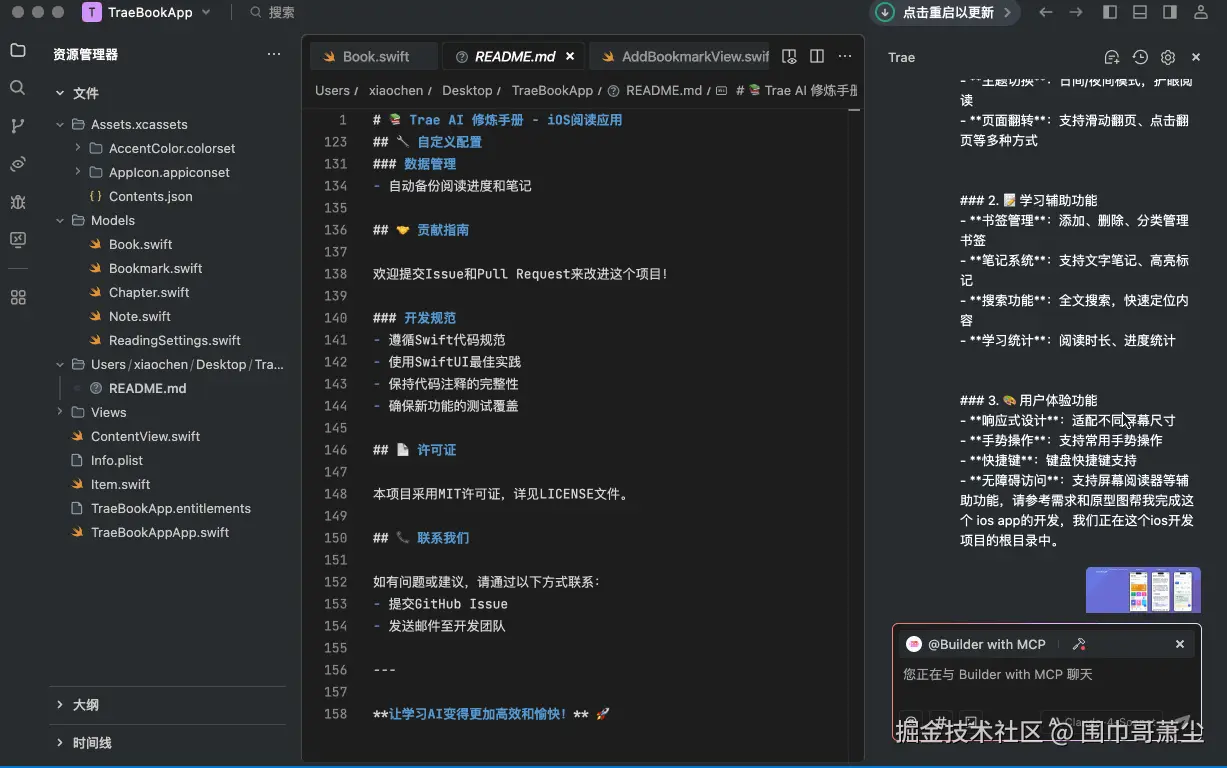The width and height of the screenshot is (1227, 768).
Task: Click the 许可证 heading on line 146
Action: coord(436,450)
